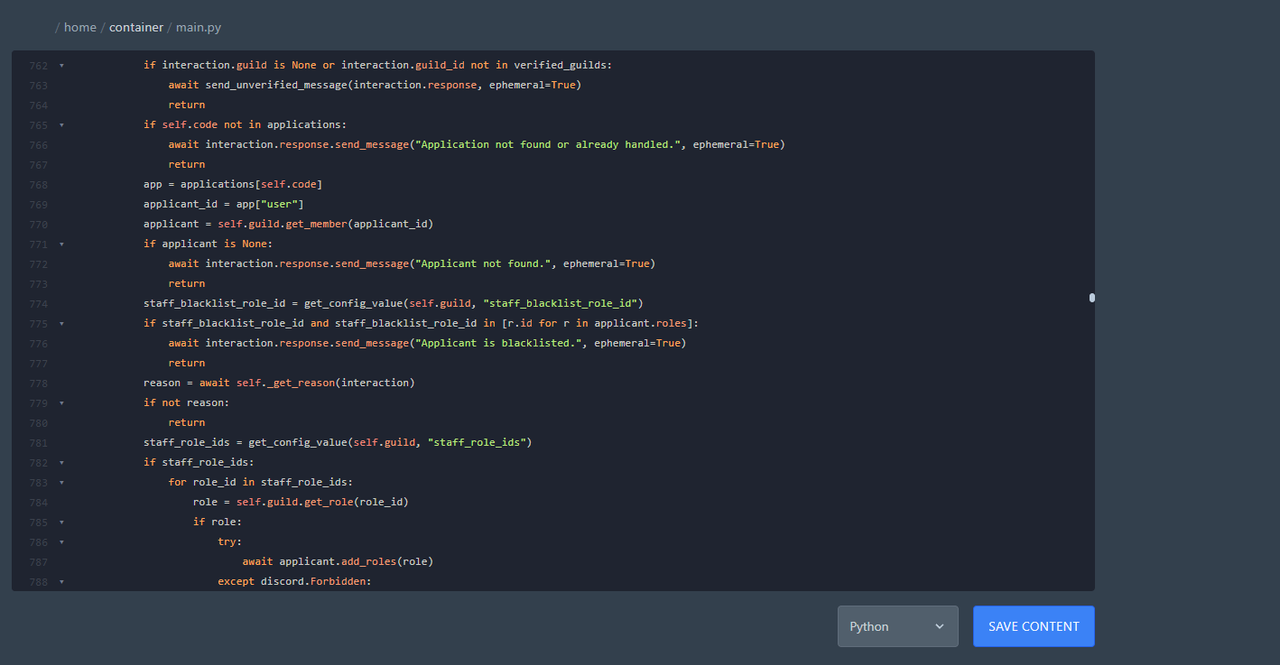This screenshot has height=665, width=1280.
Task: Click on the "Applicant not found." string
Action: [x=483, y=264]
